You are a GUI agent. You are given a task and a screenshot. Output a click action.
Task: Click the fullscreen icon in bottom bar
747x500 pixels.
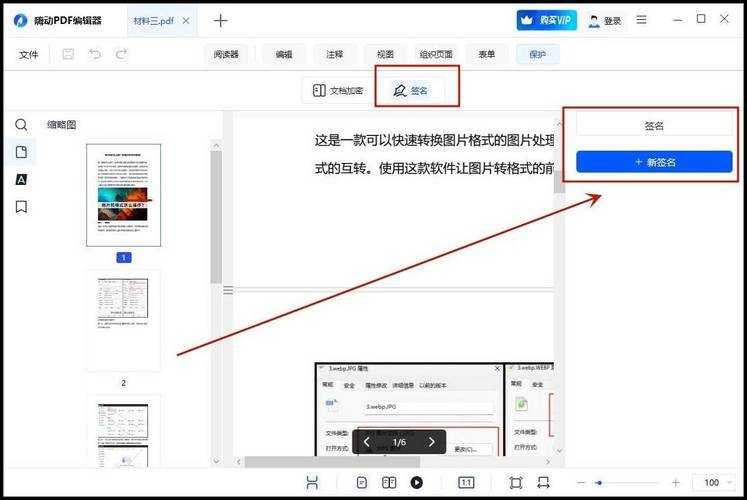515,482
